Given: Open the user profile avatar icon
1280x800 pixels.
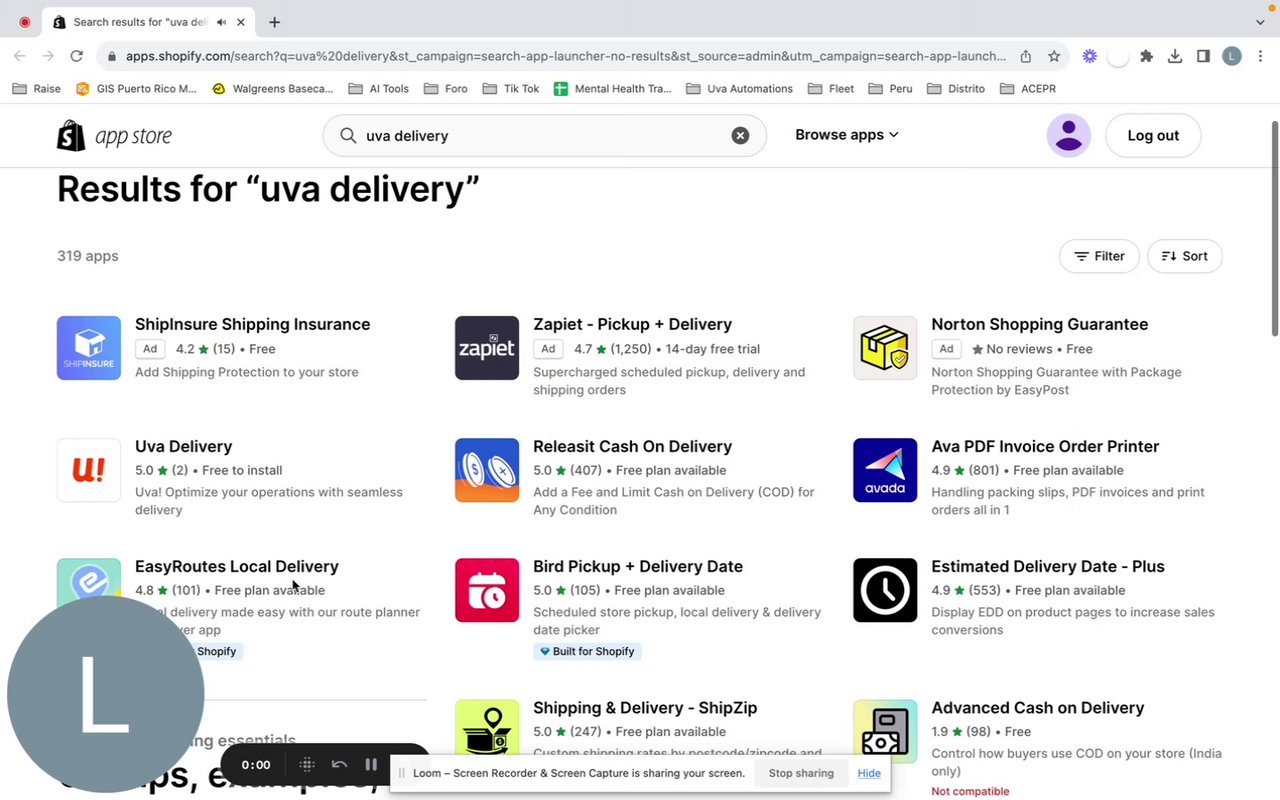Looking at the screenshot, I should (x=1069, y=135).
